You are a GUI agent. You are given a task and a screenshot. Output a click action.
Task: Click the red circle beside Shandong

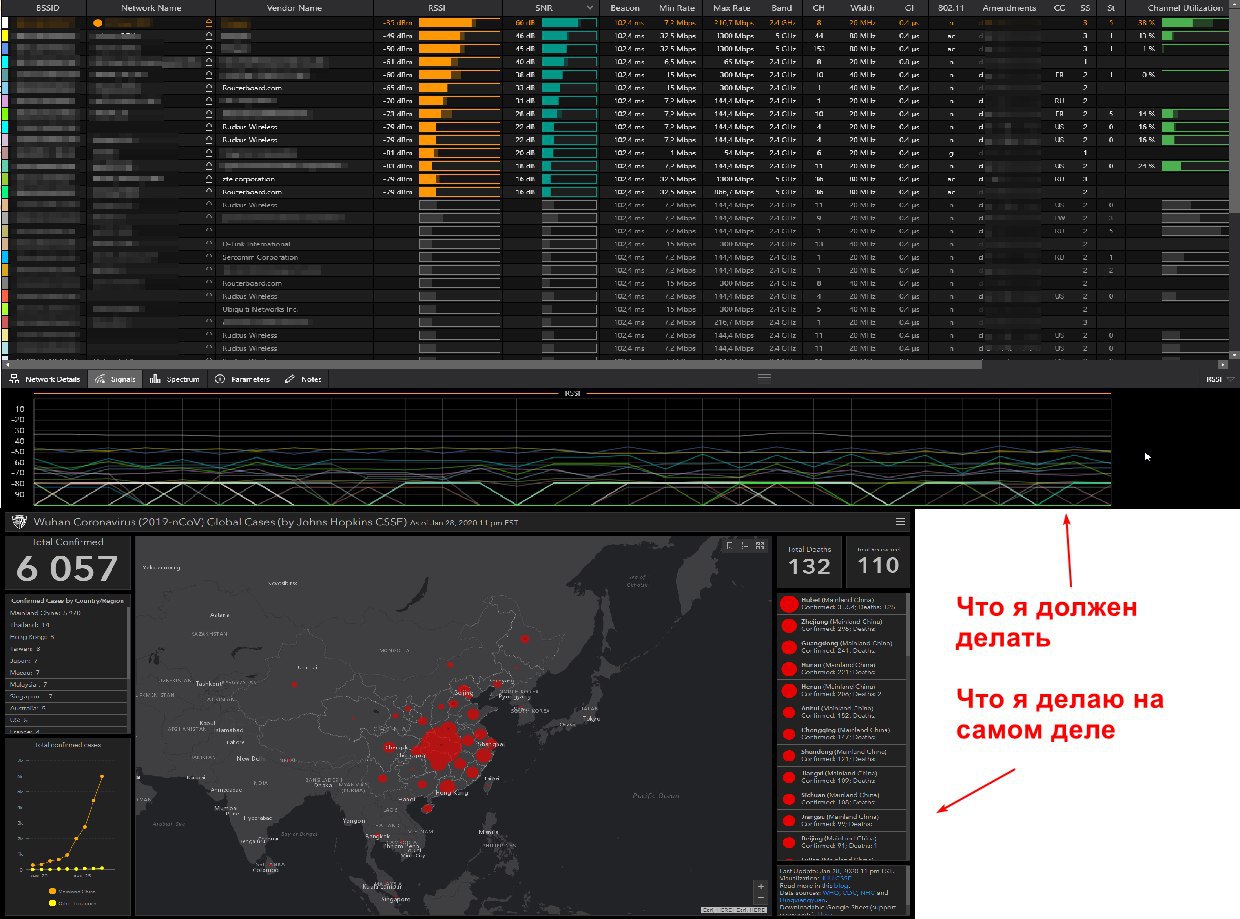coord(787,755)
